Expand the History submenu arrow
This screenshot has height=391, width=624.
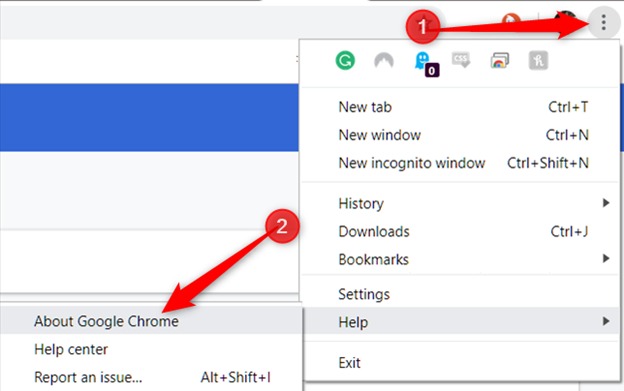click(605, 203)
